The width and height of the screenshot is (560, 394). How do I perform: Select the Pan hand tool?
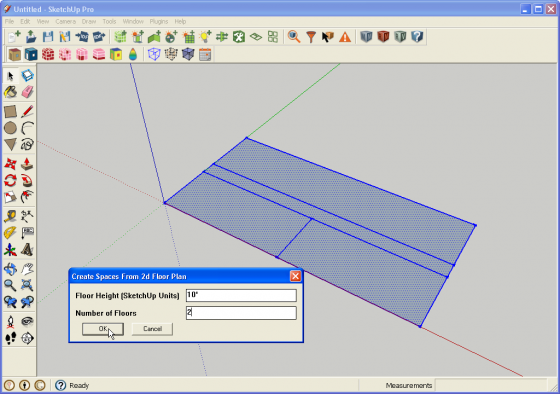(28, 269)
